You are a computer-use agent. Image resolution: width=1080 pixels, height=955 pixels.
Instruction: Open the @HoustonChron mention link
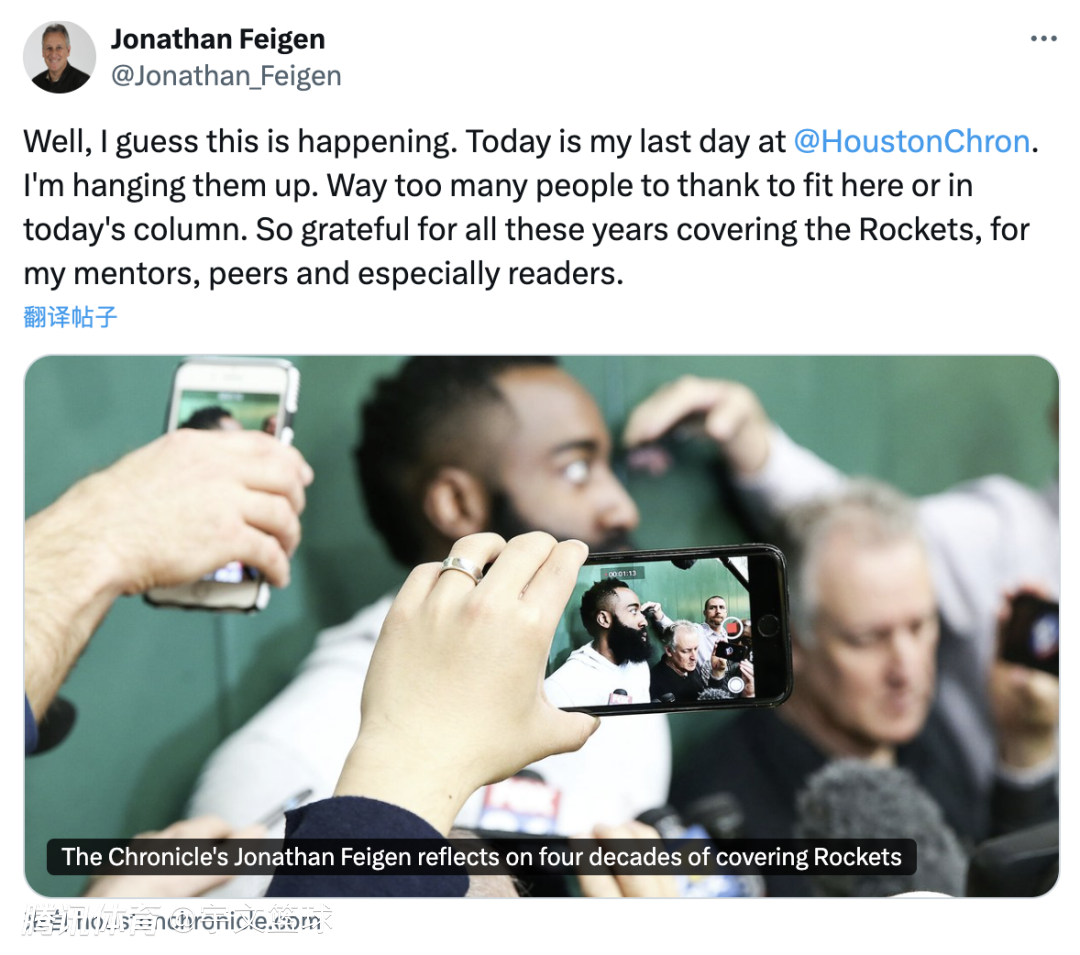[911, 142]
